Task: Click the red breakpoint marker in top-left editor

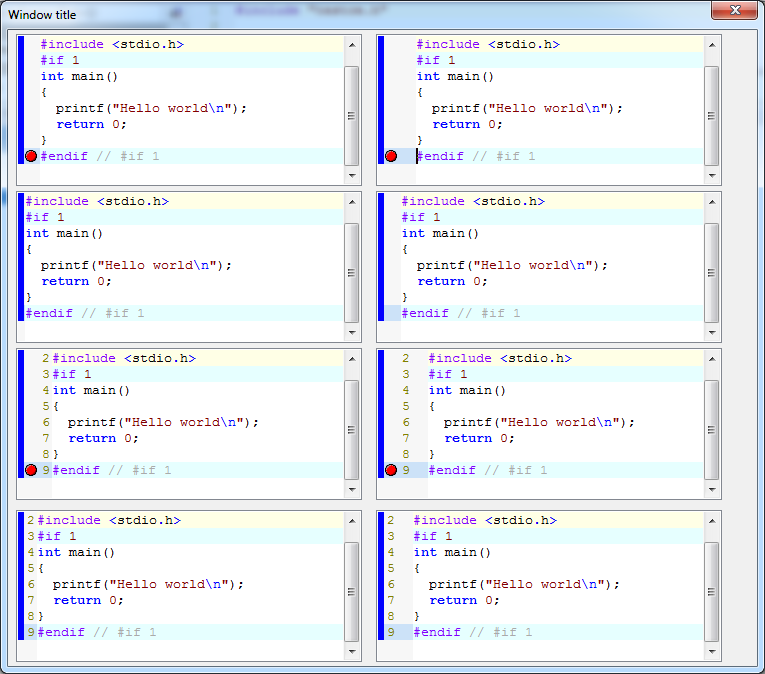Action: click(x=30, y=156)
